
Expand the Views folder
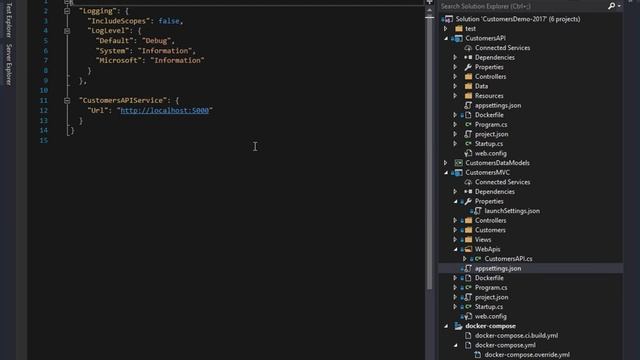(455, 240)
